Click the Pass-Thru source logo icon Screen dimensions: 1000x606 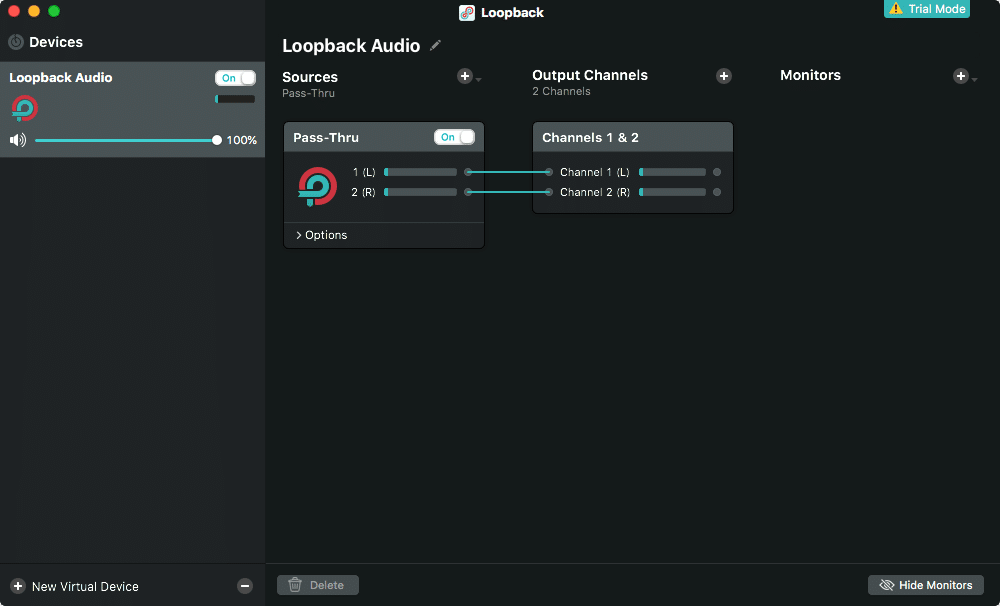click(x=317, y=186)
